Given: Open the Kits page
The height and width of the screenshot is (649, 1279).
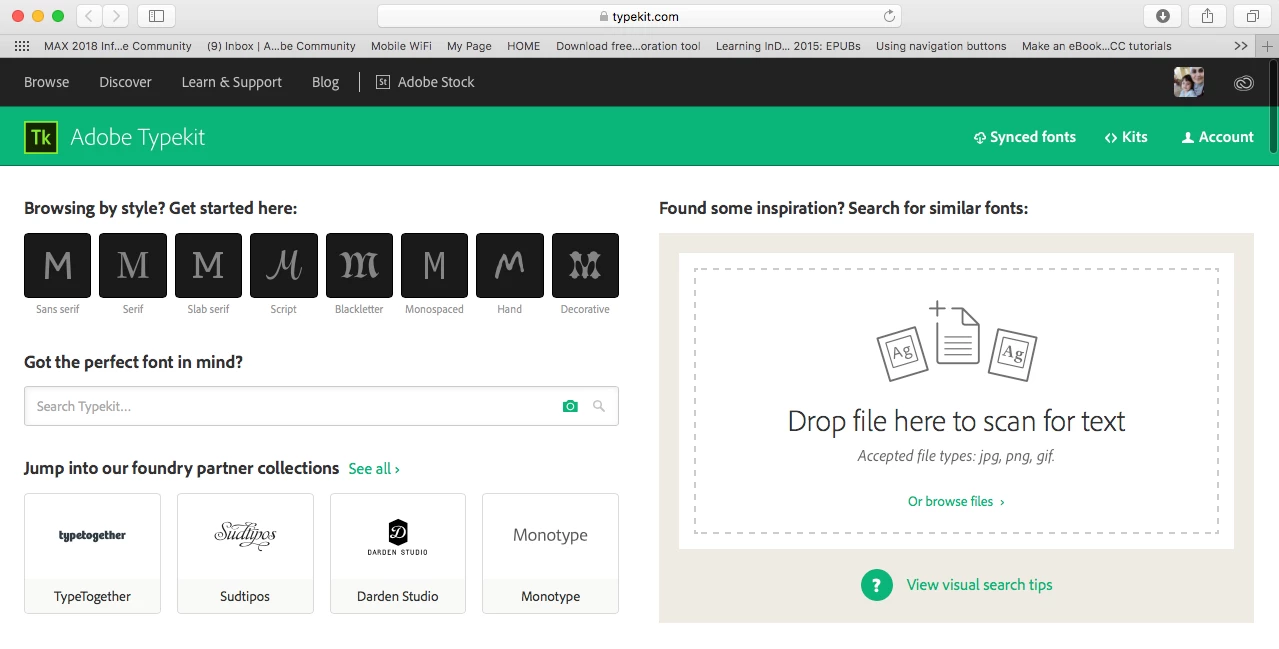Looking at the screenshot, I should click(x=1126, y=137).
